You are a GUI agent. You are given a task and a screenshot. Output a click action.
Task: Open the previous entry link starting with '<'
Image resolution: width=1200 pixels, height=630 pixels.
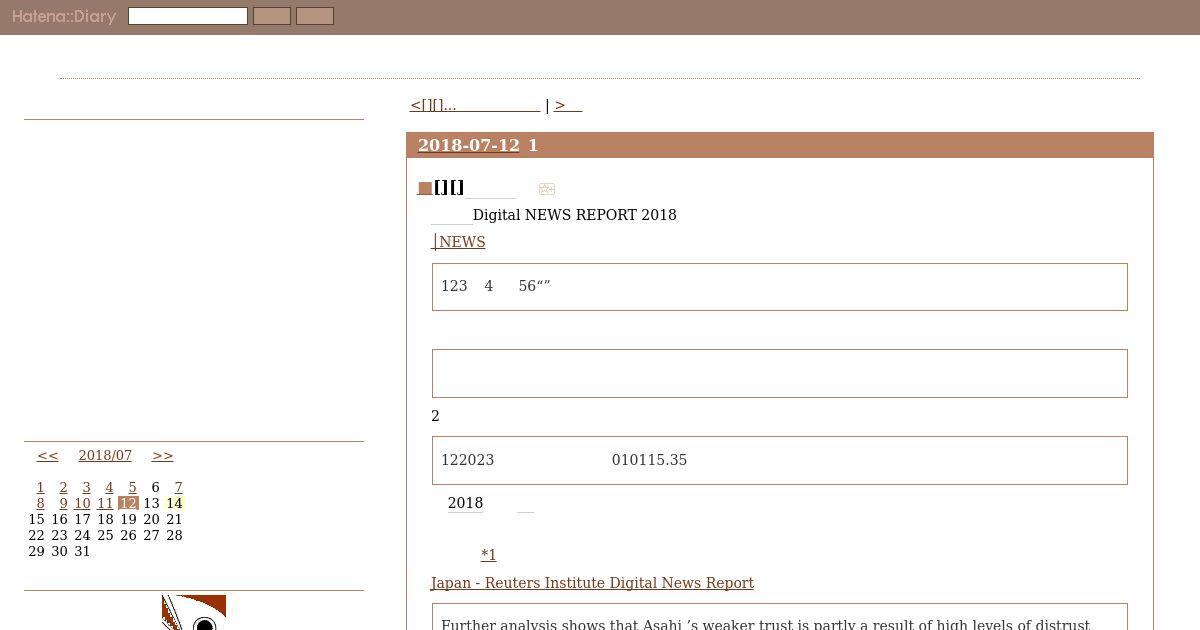tap(475, 105)
